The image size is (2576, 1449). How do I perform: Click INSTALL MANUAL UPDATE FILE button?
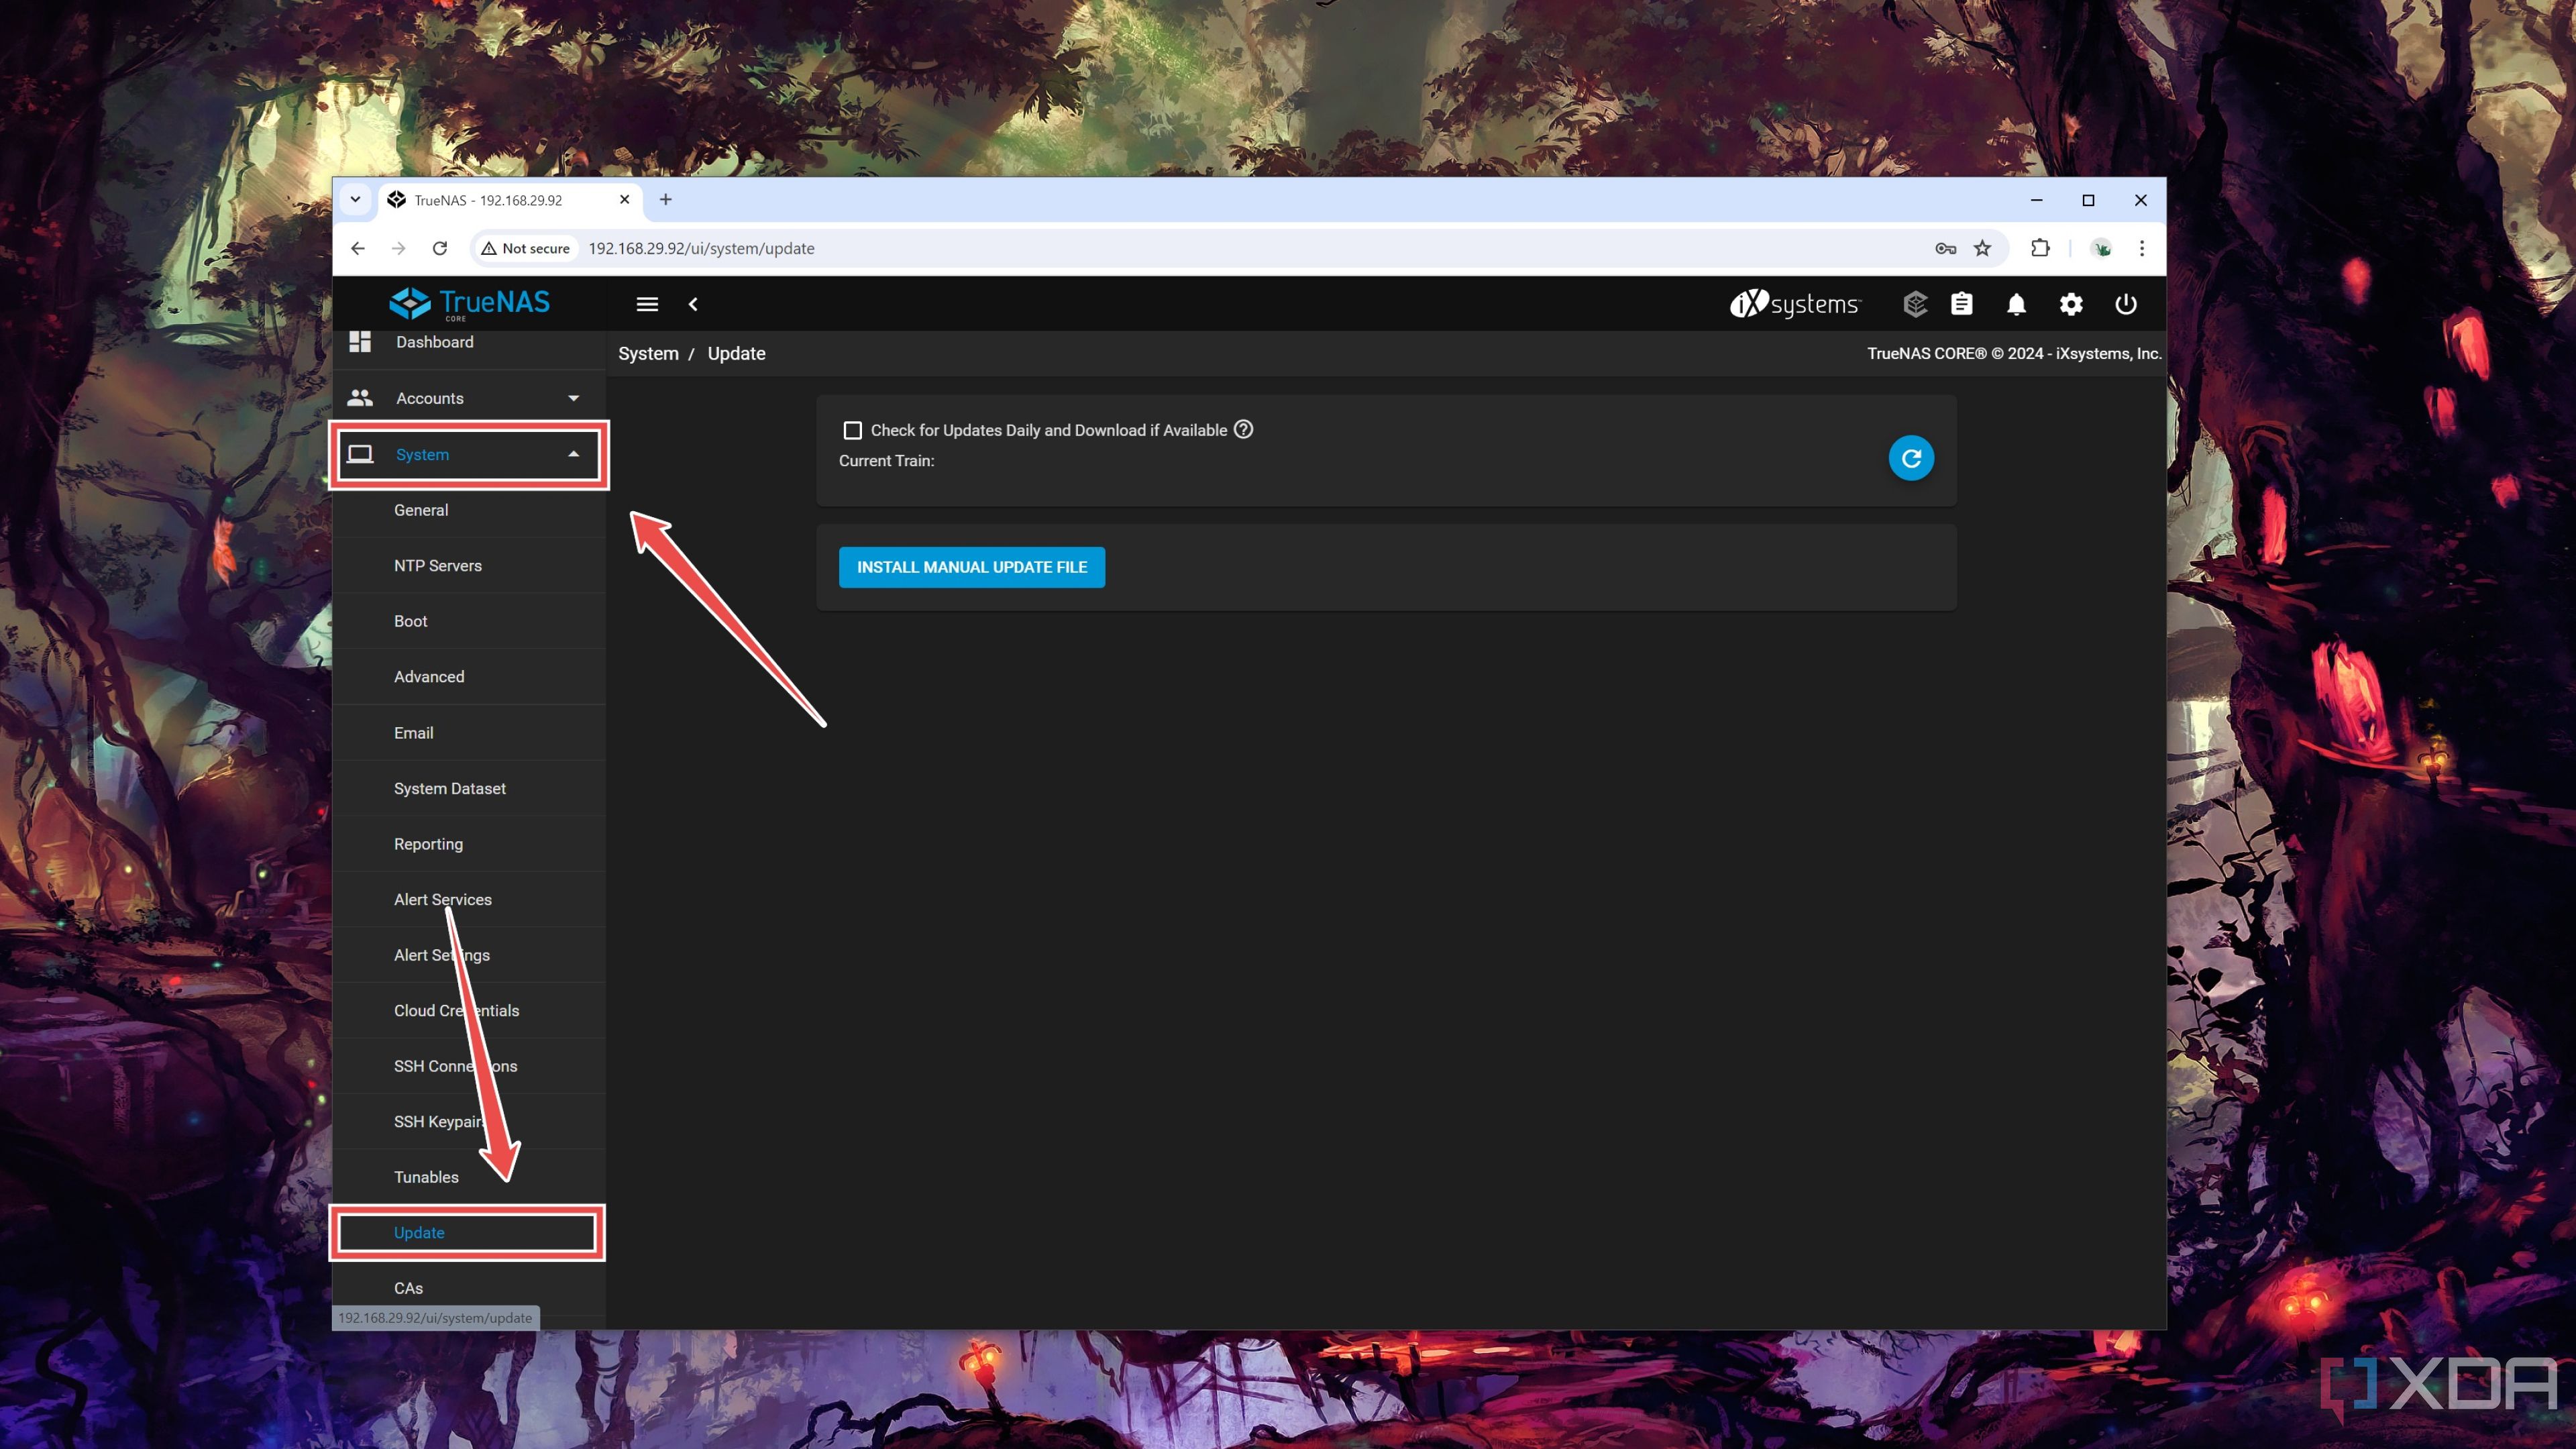pyautogui.click(x=971, y=566)
